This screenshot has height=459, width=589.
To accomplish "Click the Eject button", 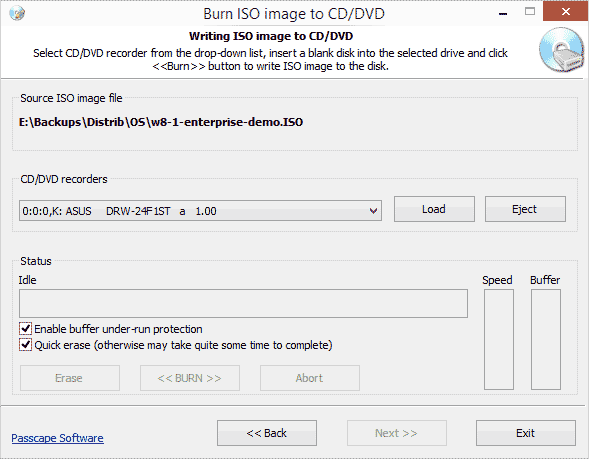I will coord(525,209).
